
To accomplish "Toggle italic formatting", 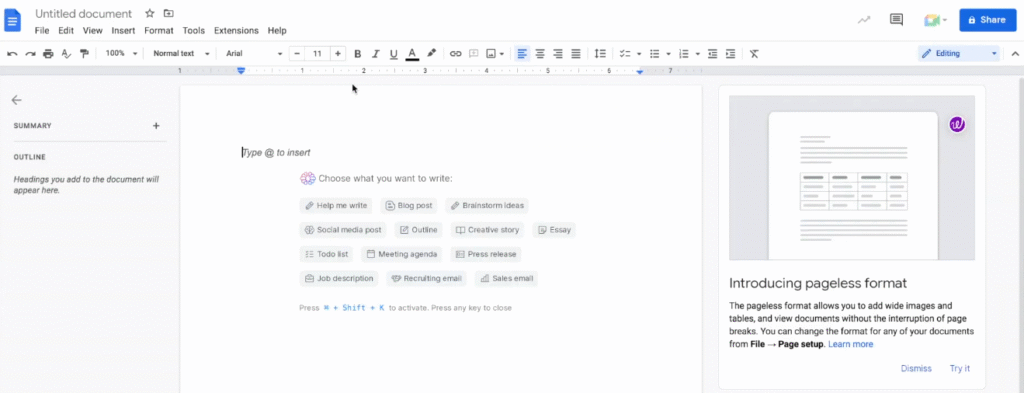I will coord(376,54).
